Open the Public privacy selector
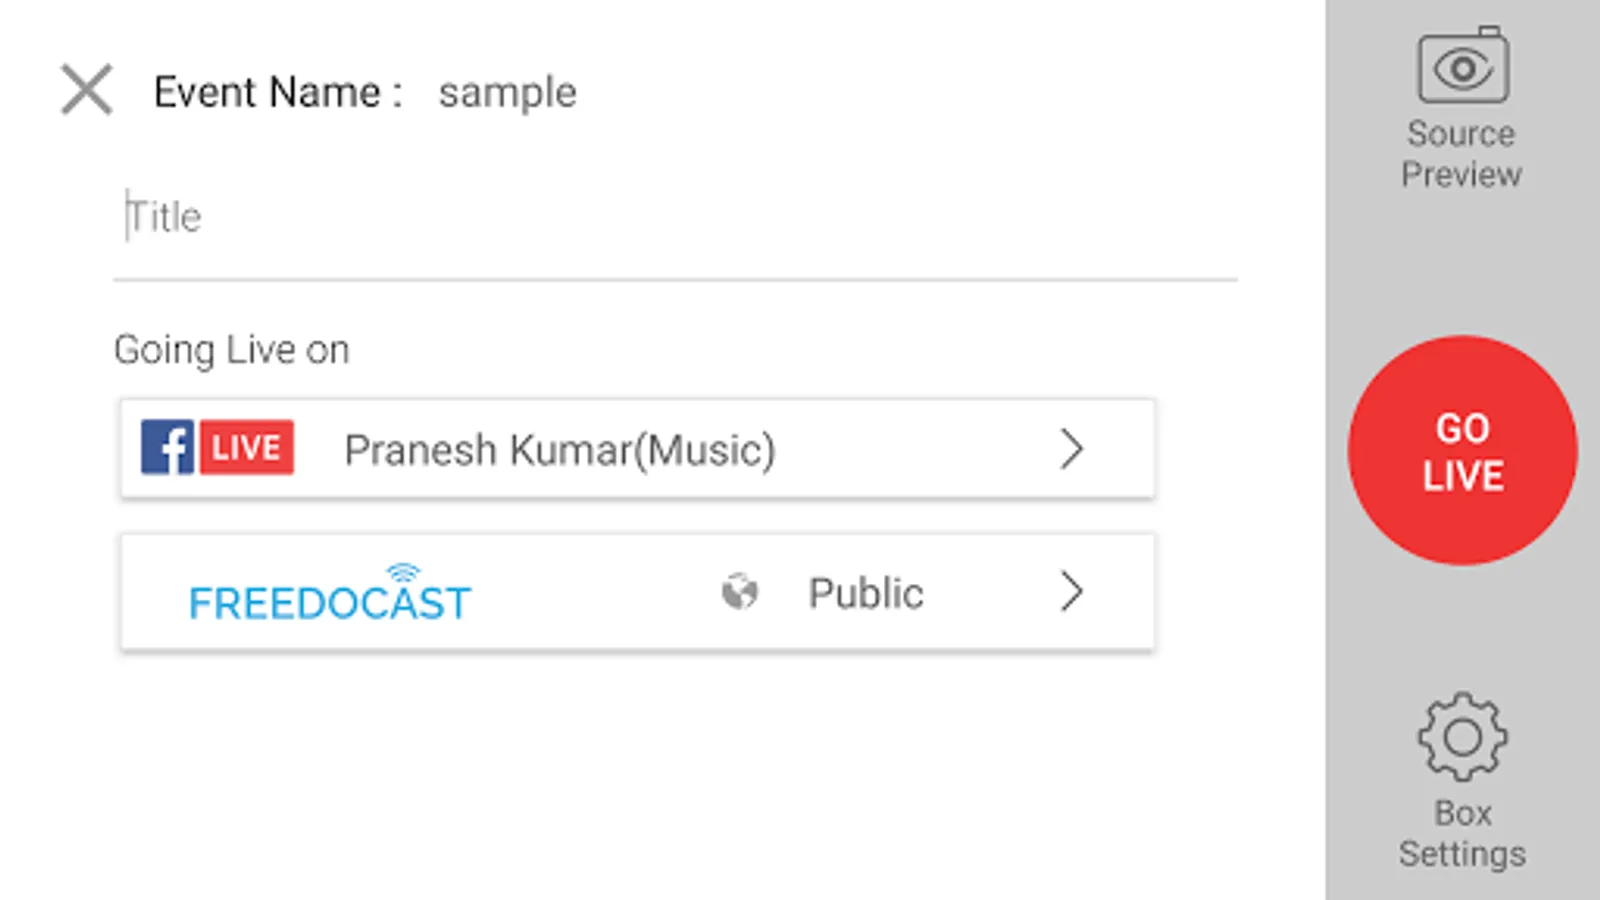This screenshot has width=1600, height=900. pos(865,593)
